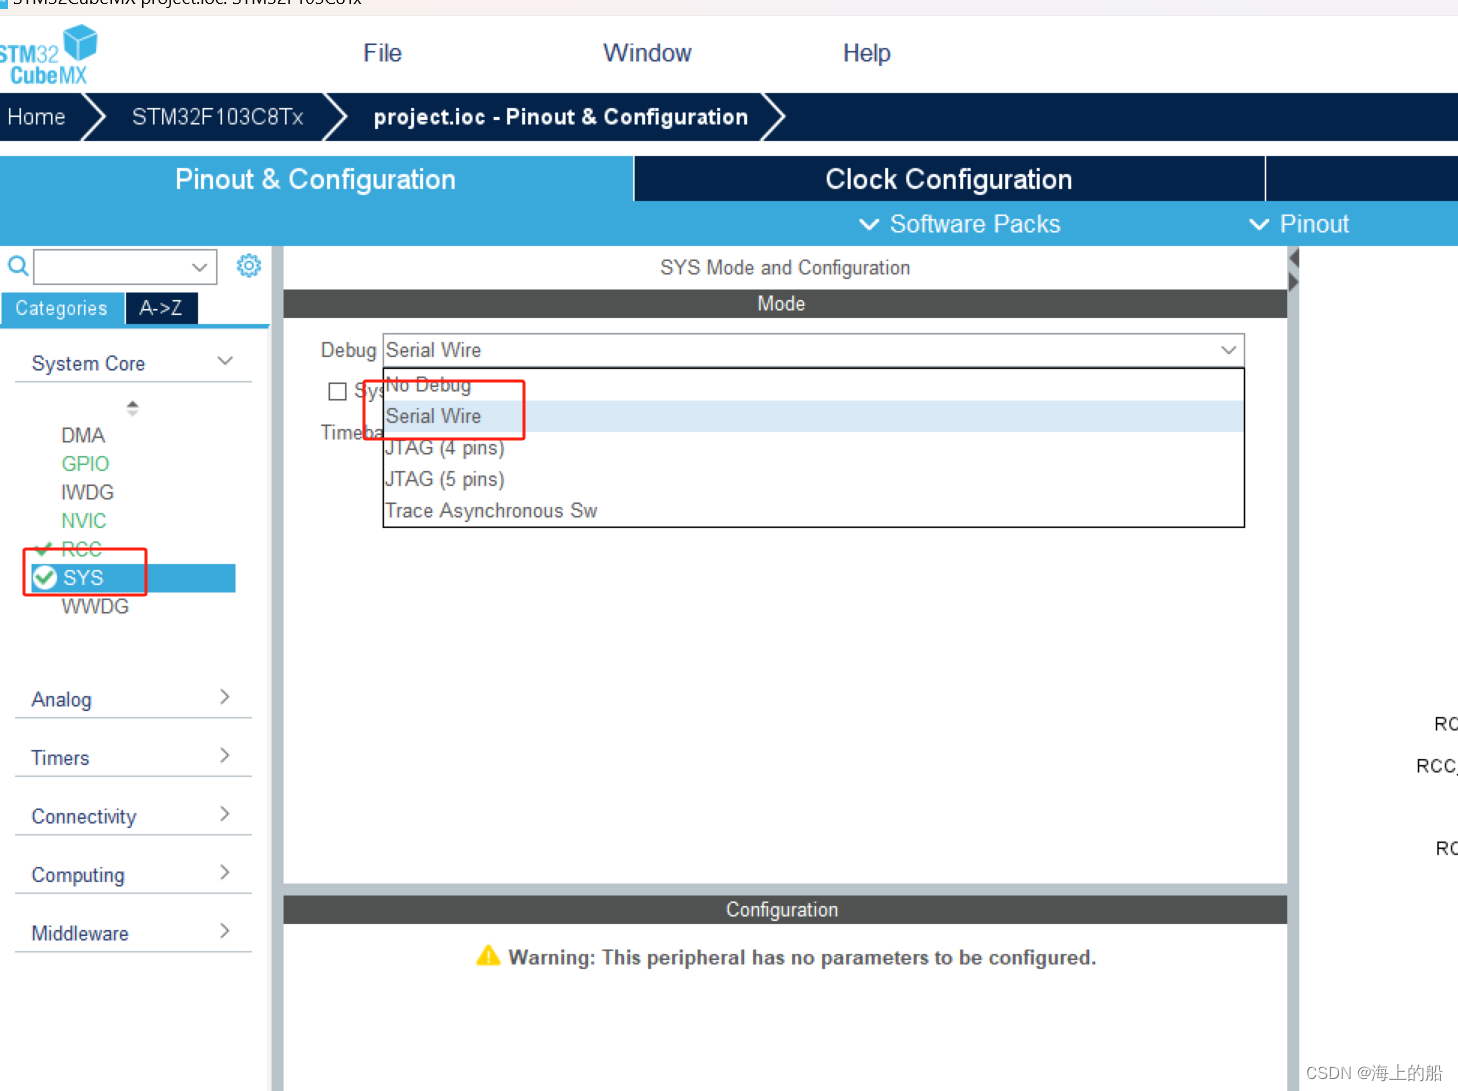Select Serial Wire in the dropdown list

coord(813,416)
